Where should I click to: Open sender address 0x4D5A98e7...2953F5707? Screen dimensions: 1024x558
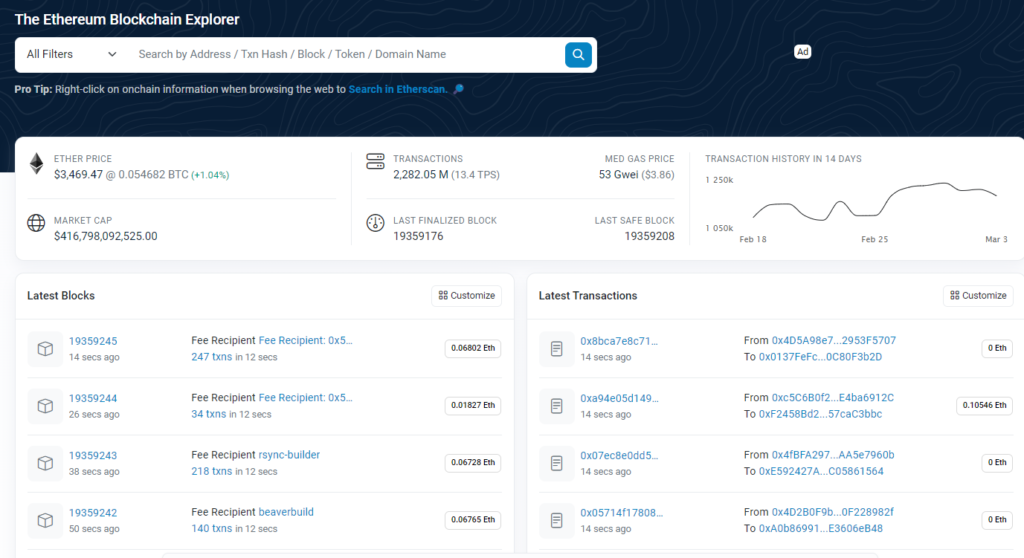click(833, 340)
